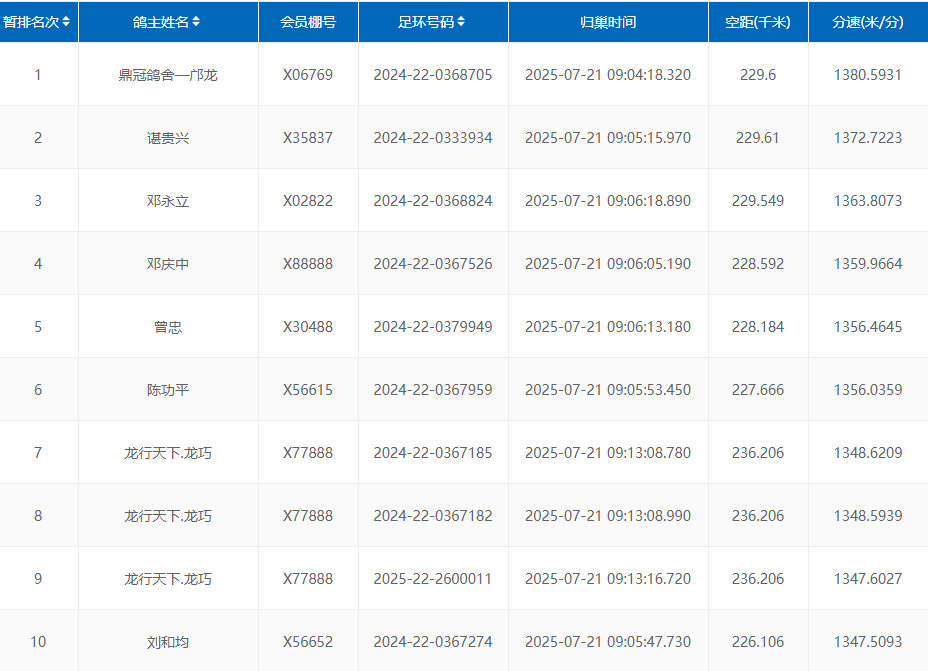
Task: Select owner name 曾忠
Action: [167, 327]
